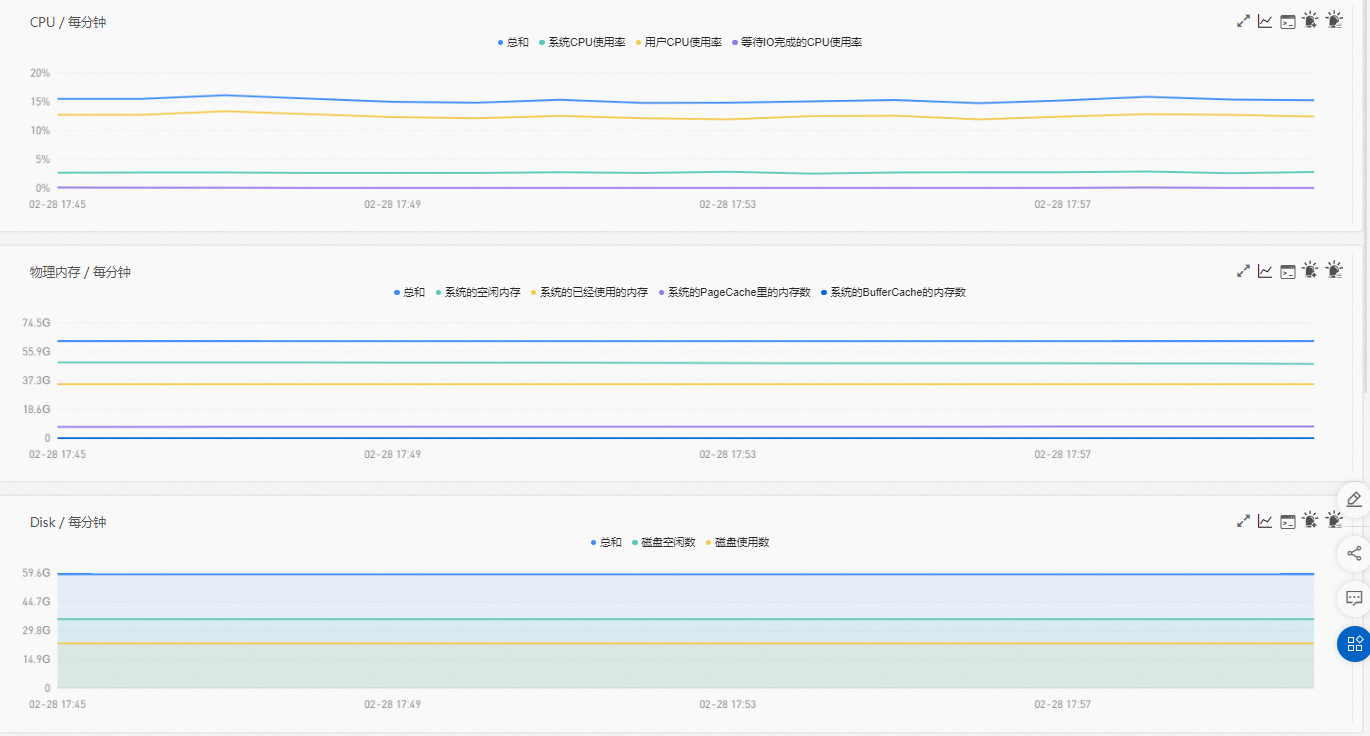Toggle 系统CPU使用率 legend series
Screen dimensions: 1370x736
[582, 42]
